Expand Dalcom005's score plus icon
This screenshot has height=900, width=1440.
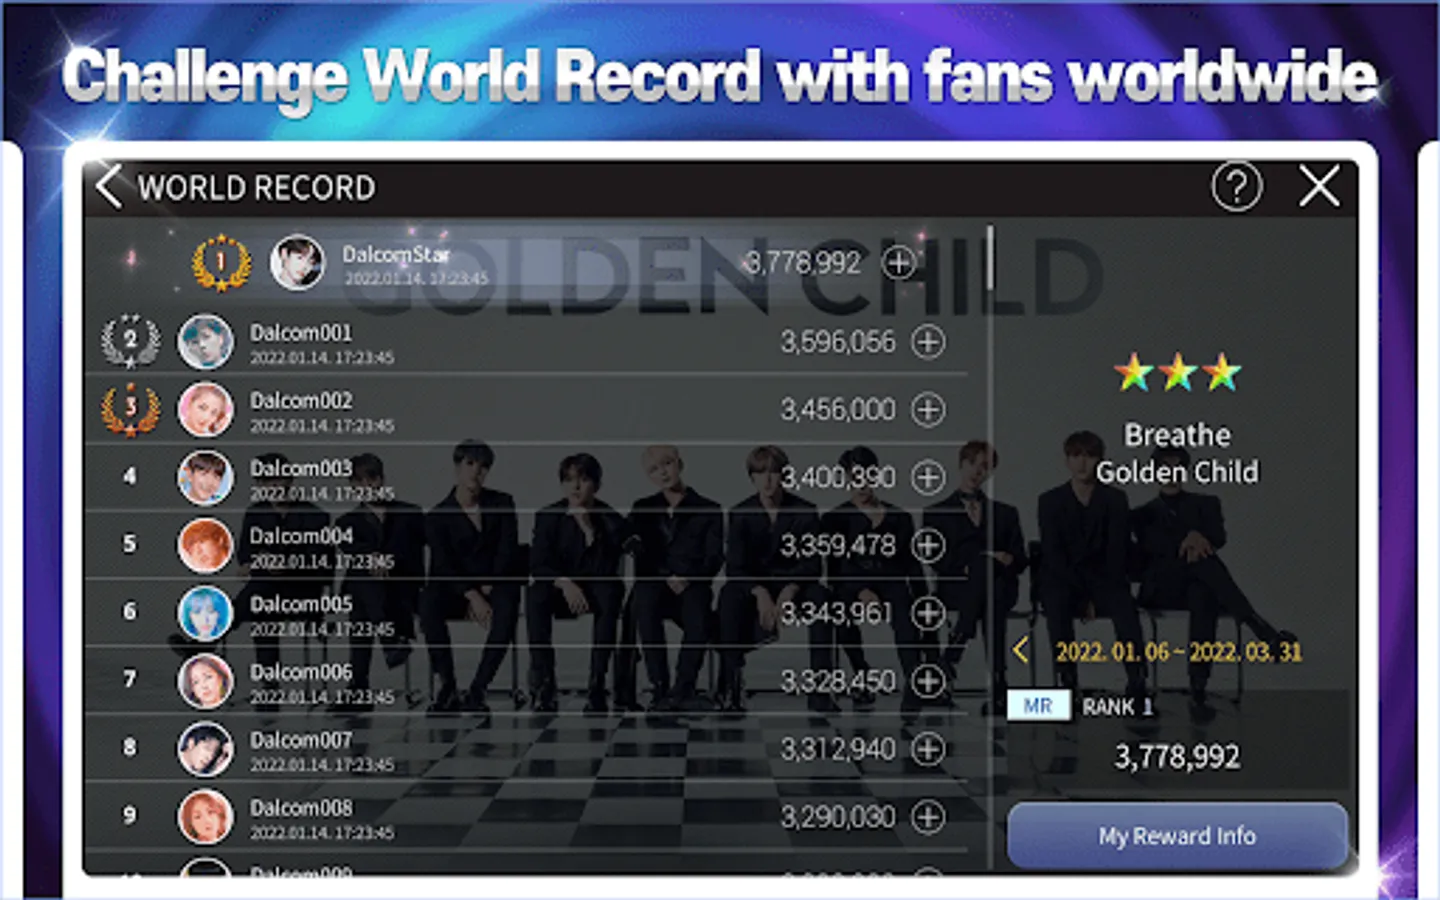point(928,613)
